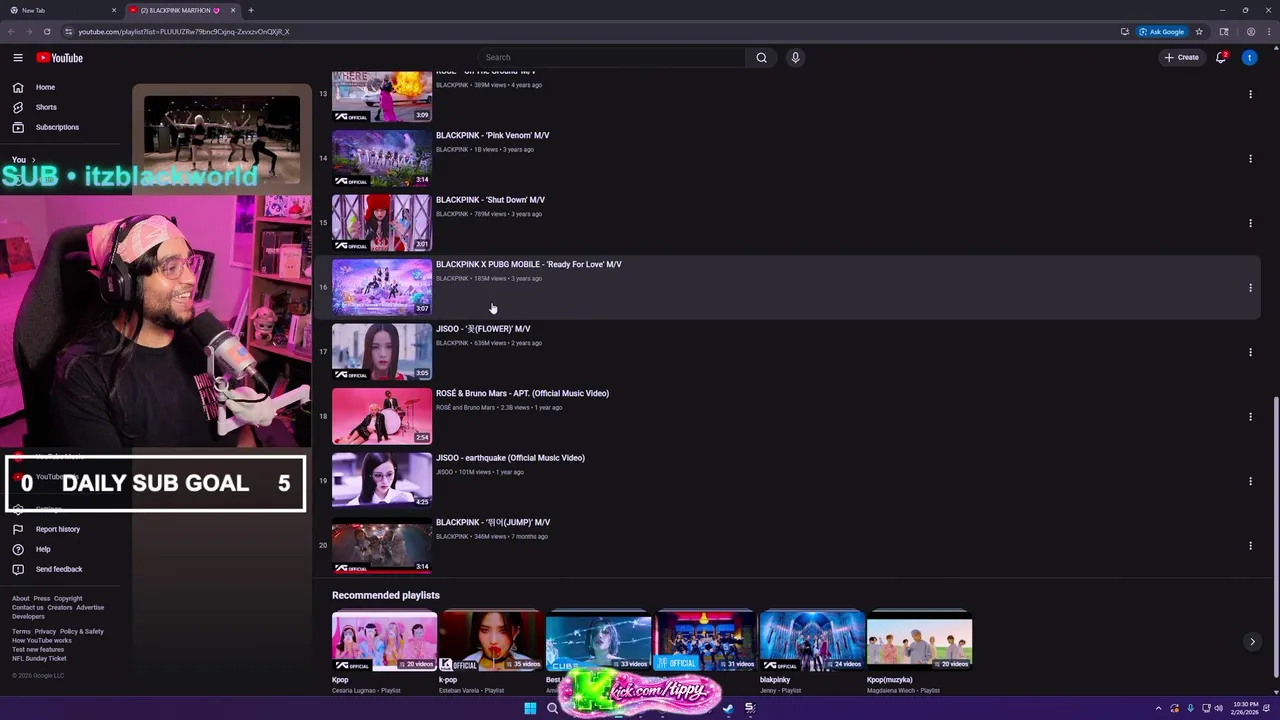1280x720 pixels.
Task: Open the YouTube hamburger guide menu
Action: pos(18,58)
